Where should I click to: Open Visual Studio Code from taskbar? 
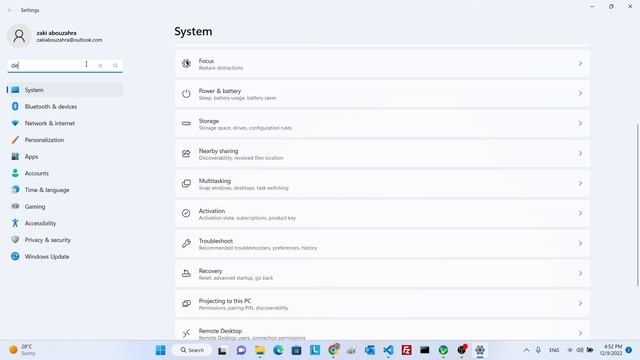tap(388, 350)
